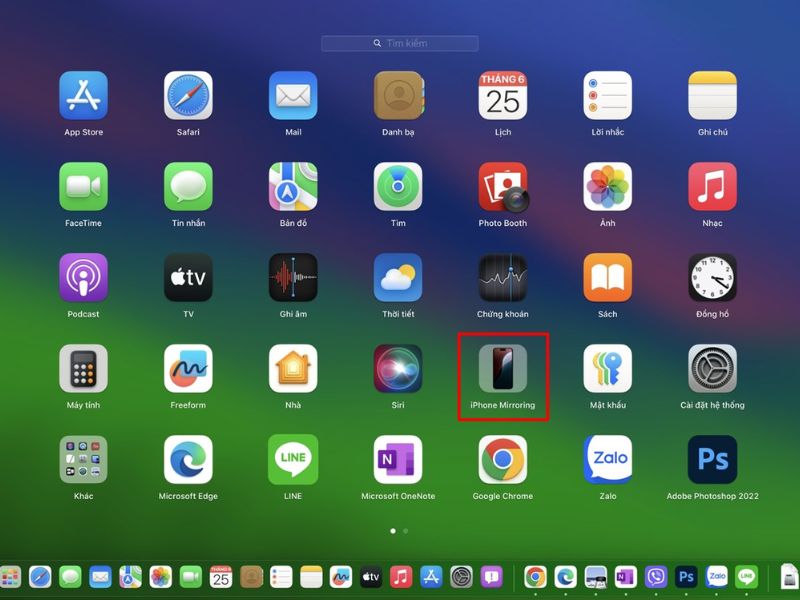Open the TV app in Launchpad

pos(188,277)
